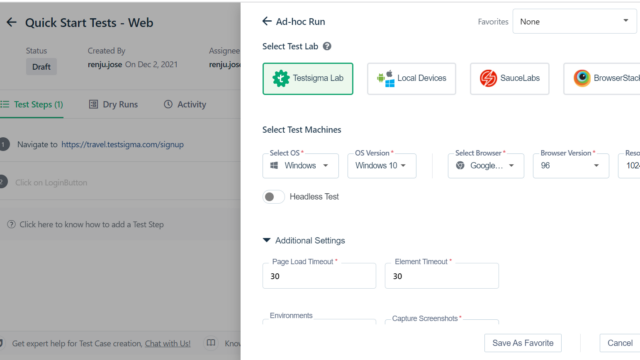
Task: Open the Capture Screenshots dropdown field
Action: (442, 321)
